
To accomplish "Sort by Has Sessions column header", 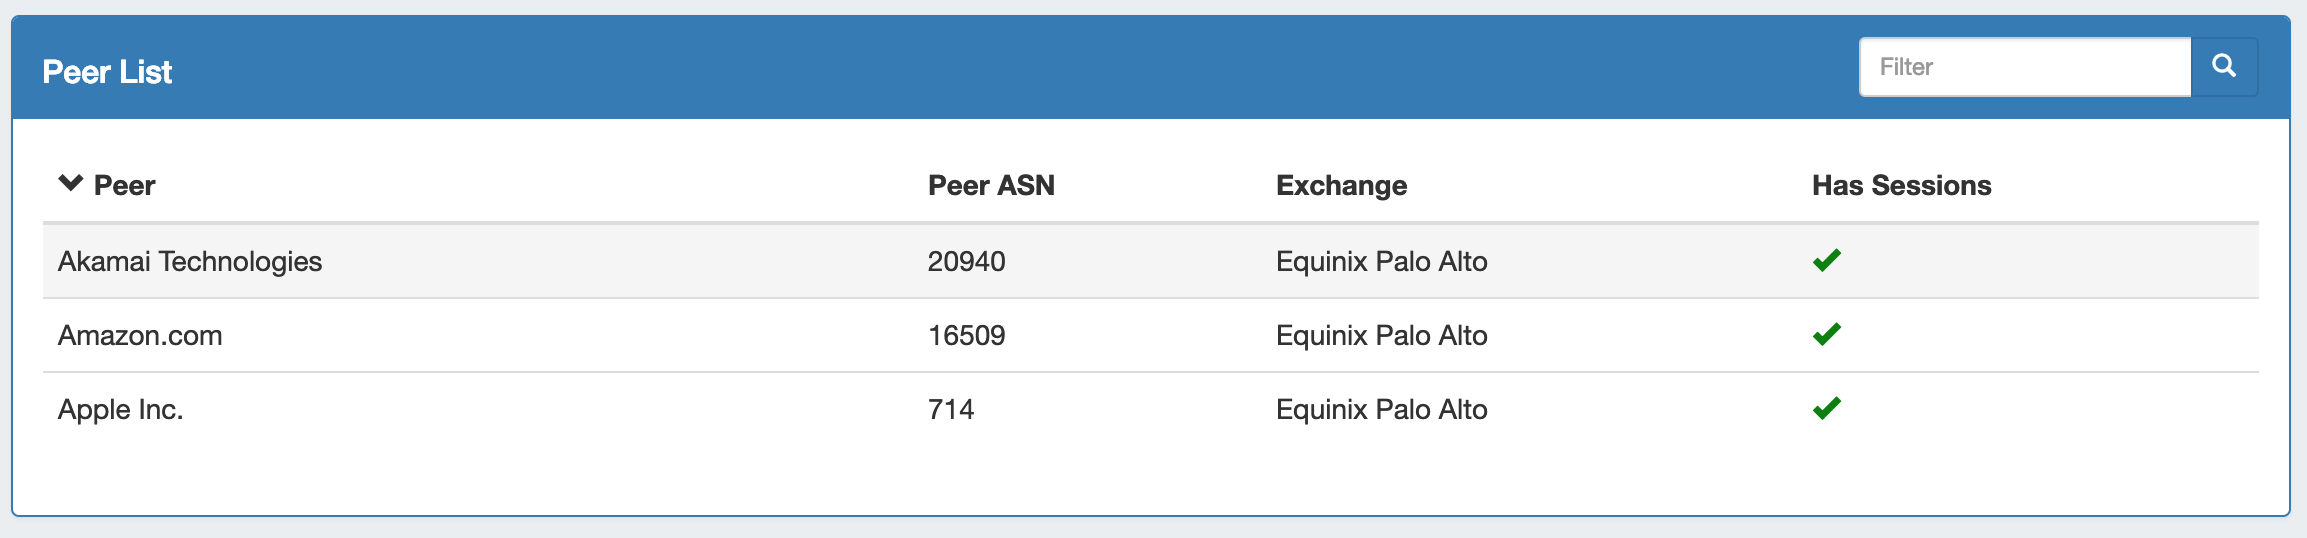I will (1900, 185).
